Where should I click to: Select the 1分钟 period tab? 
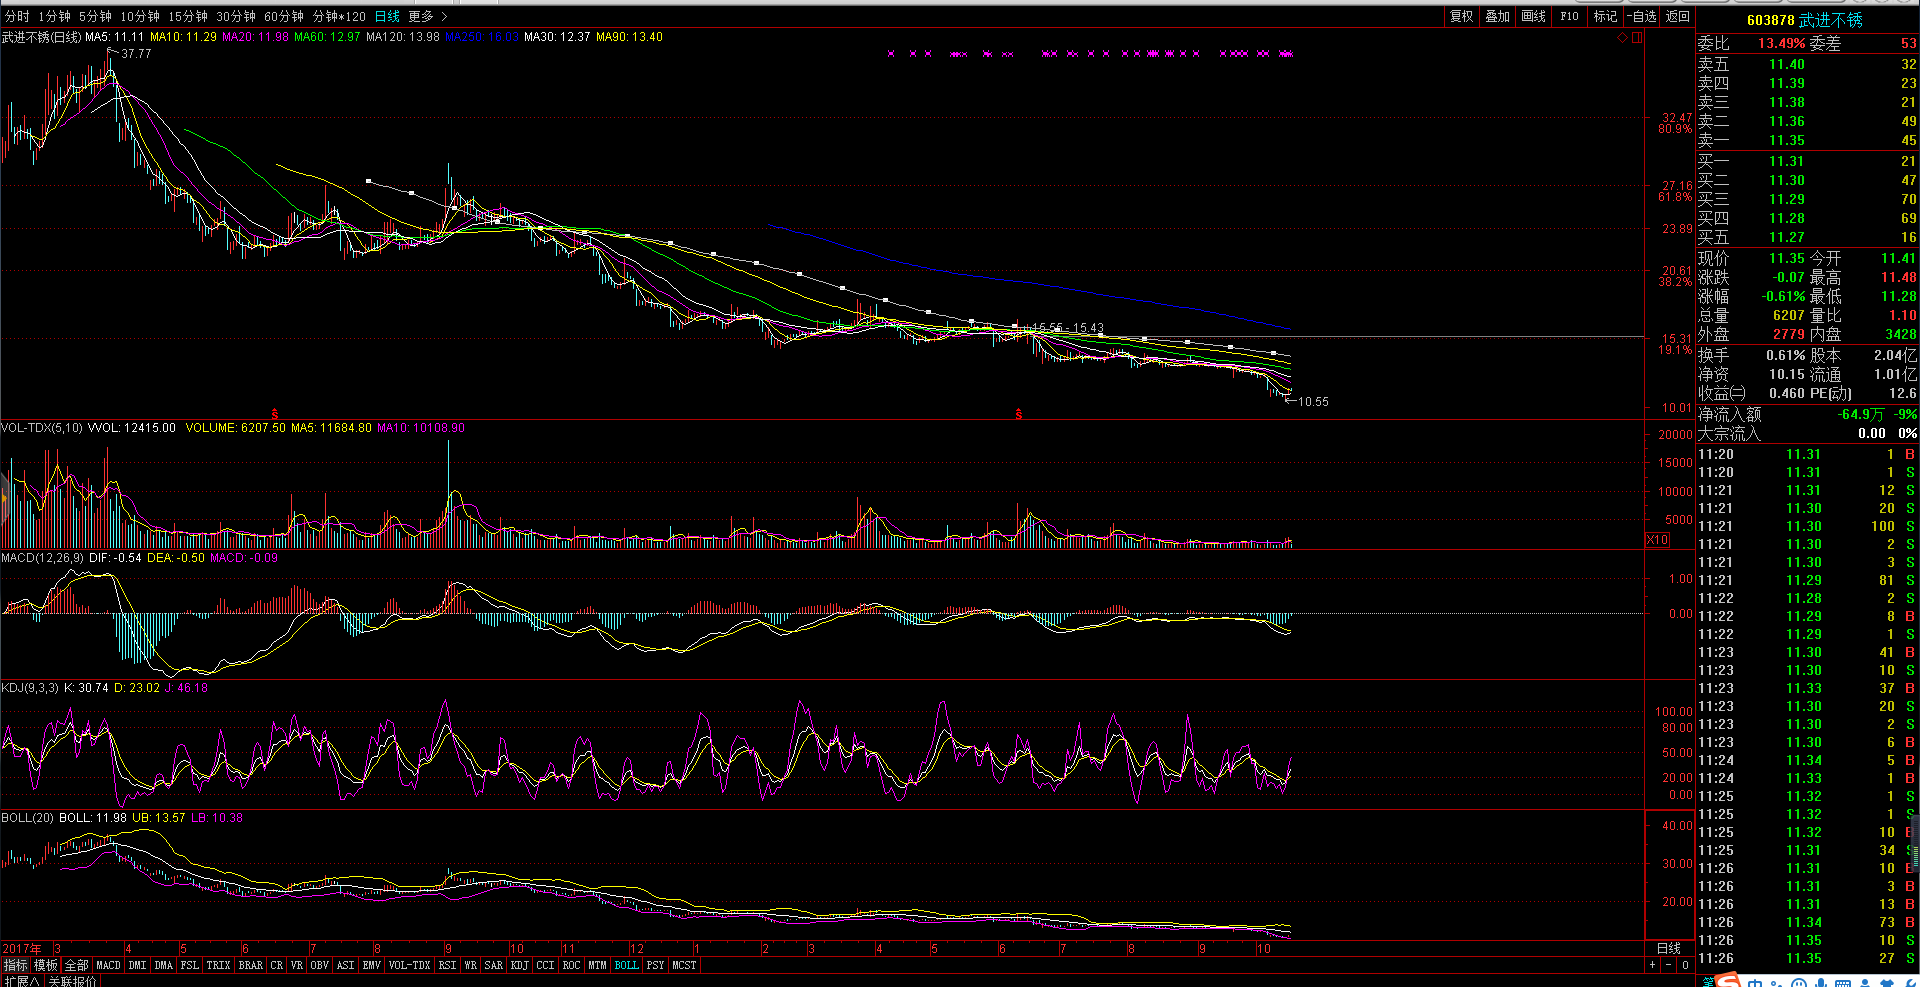point(54,16)
